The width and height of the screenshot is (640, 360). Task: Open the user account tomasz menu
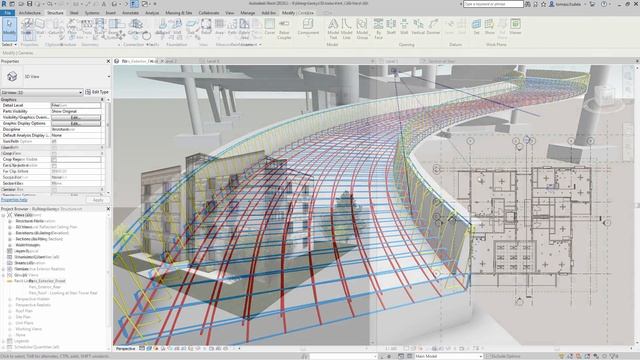pyautogui.click(x=569, y=4)
